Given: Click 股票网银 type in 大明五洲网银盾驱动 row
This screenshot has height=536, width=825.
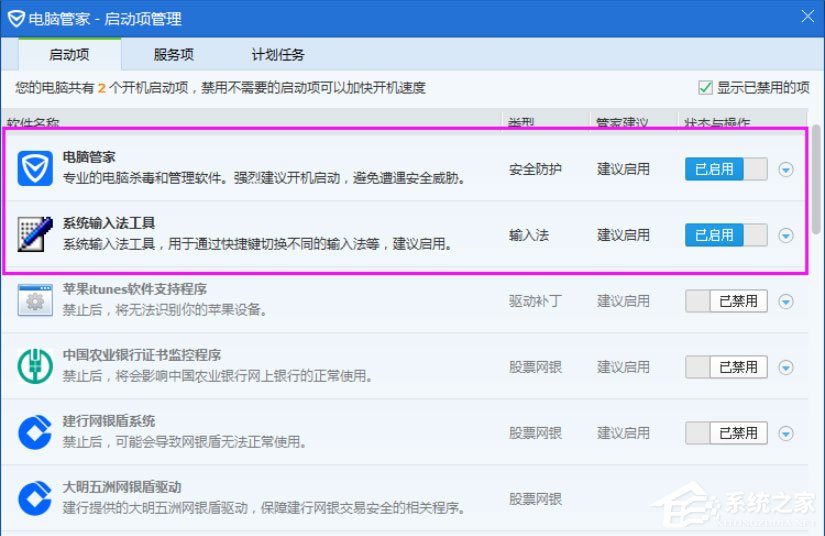Looking at the screenshot, I should 535,499.
